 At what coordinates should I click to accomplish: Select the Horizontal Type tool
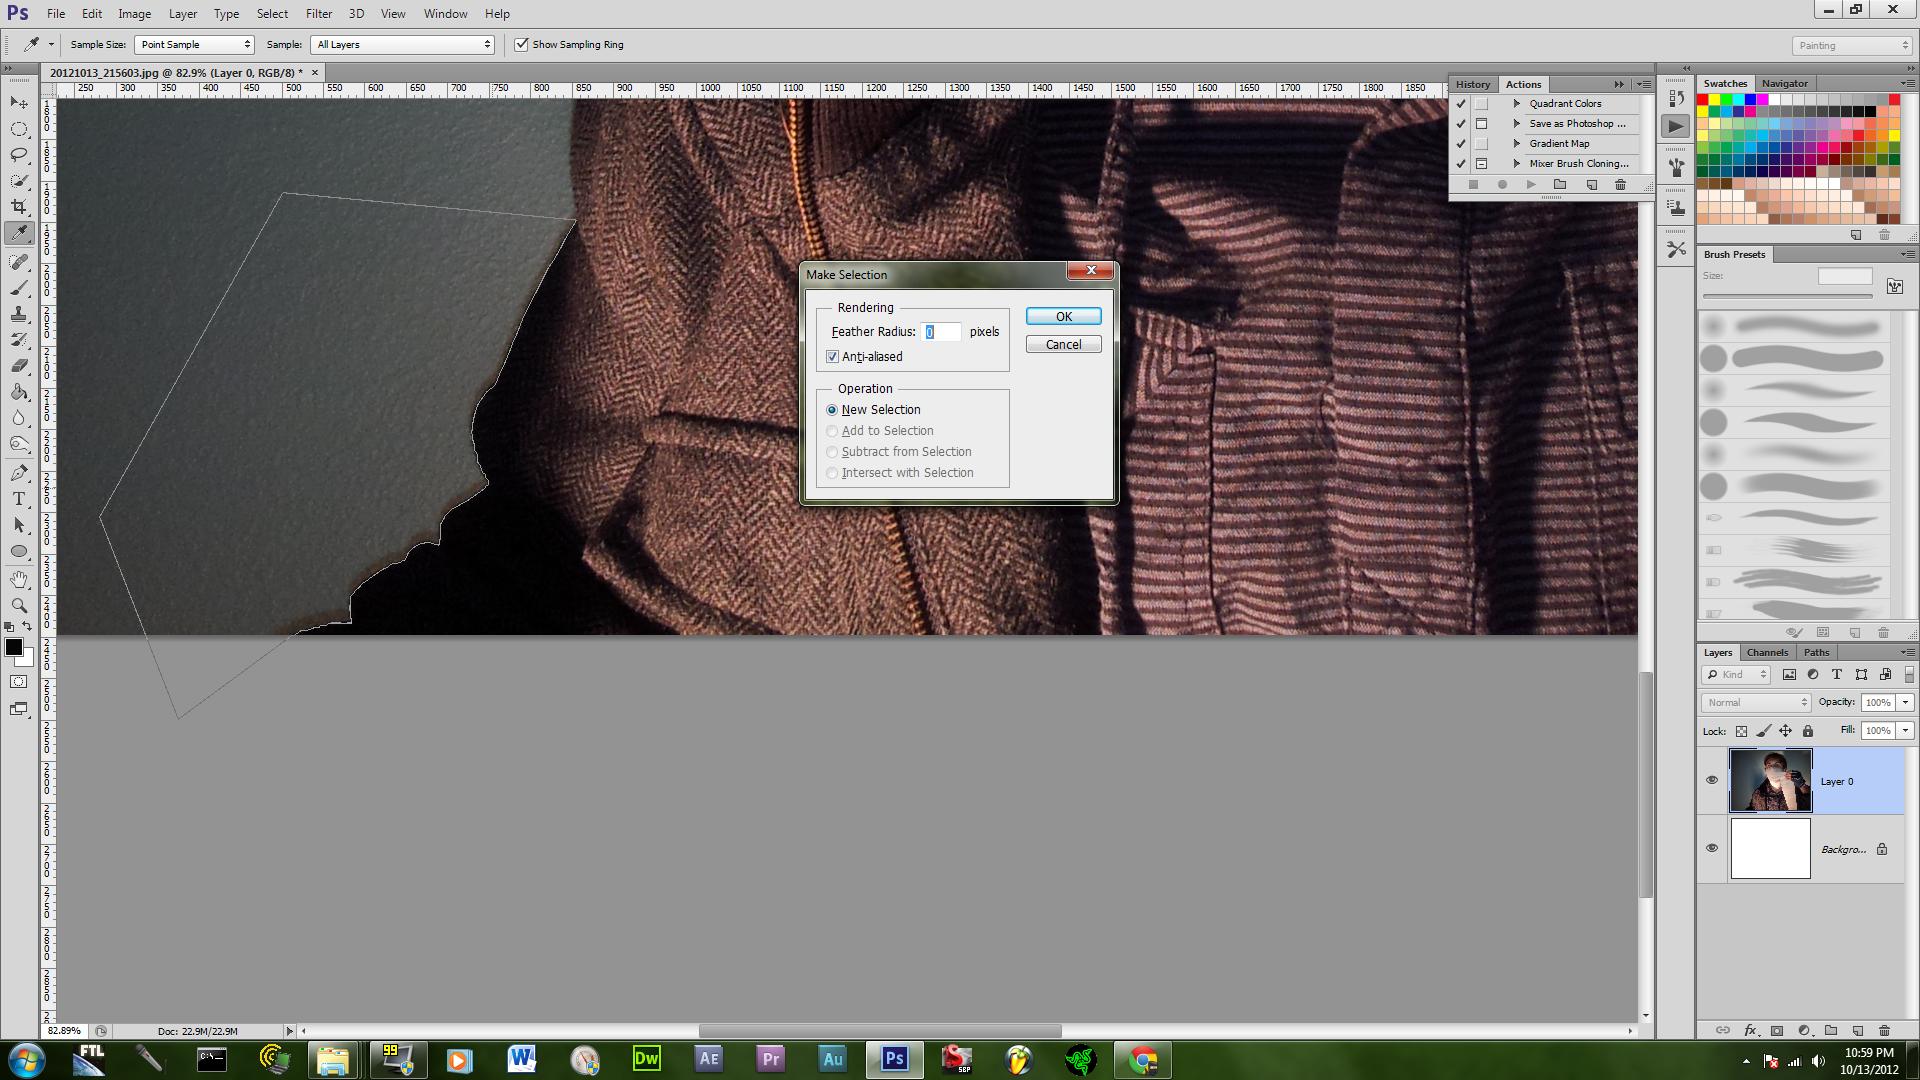click(19, 499)
